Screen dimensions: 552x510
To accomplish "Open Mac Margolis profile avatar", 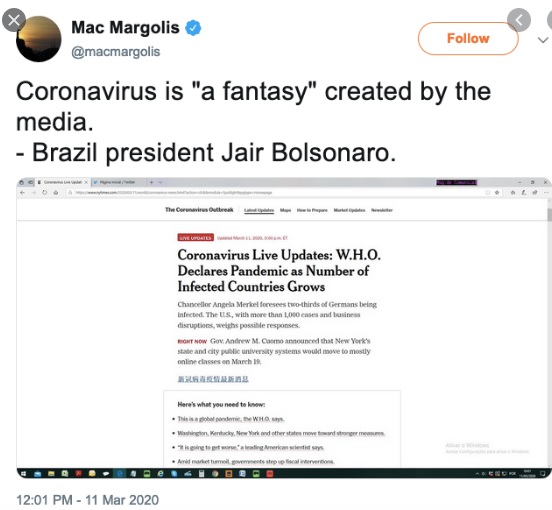I will coord(39,39).
